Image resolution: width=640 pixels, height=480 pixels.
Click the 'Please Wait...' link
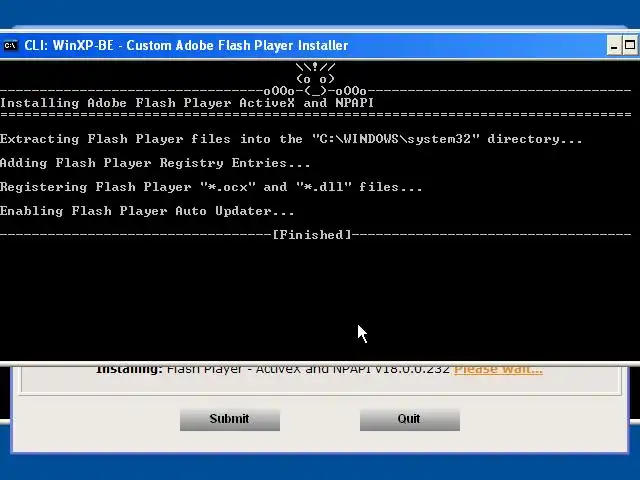(498, 369)
